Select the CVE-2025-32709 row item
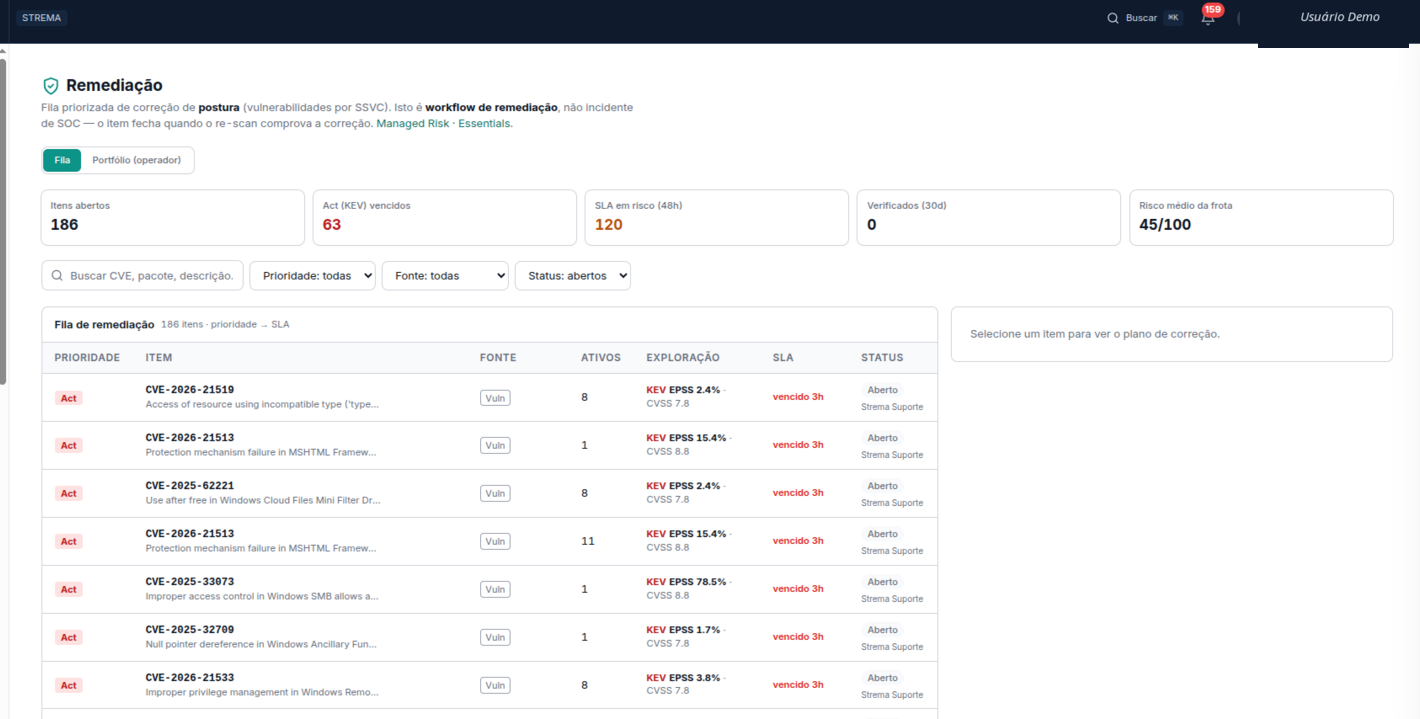 [x=490, y=637]
